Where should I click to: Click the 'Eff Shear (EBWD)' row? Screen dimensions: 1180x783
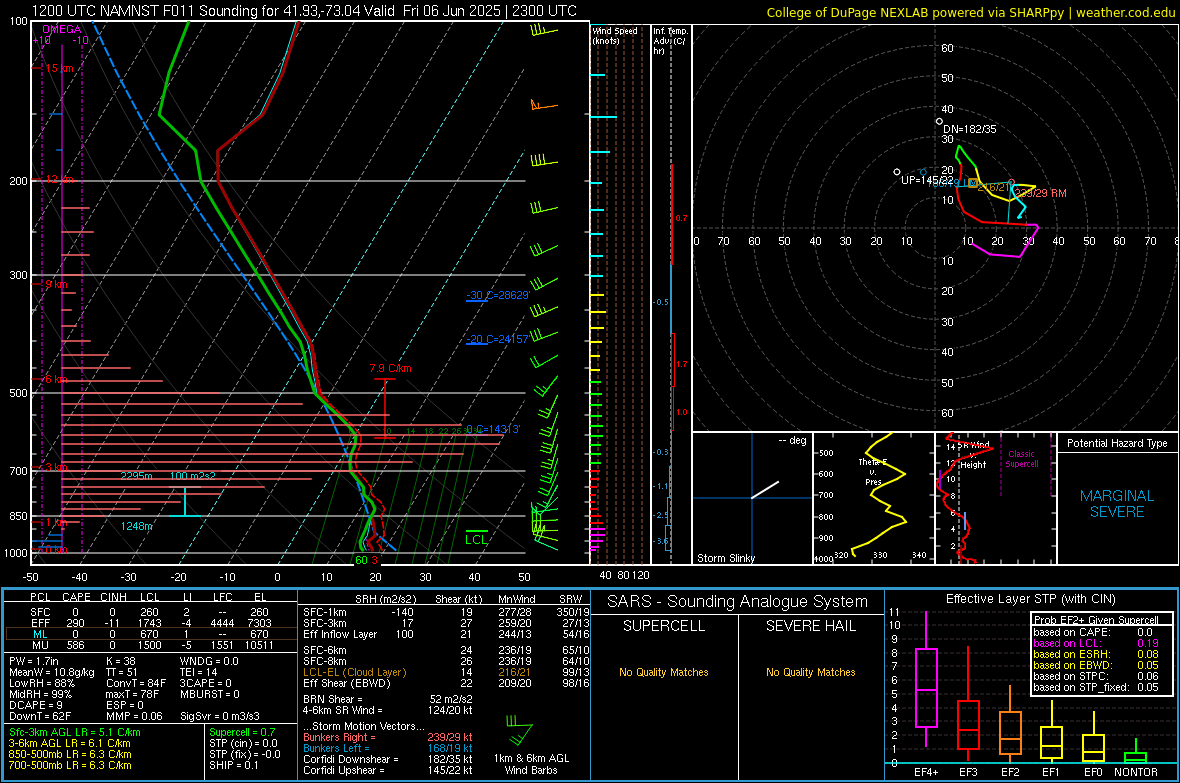pos(446,683)
